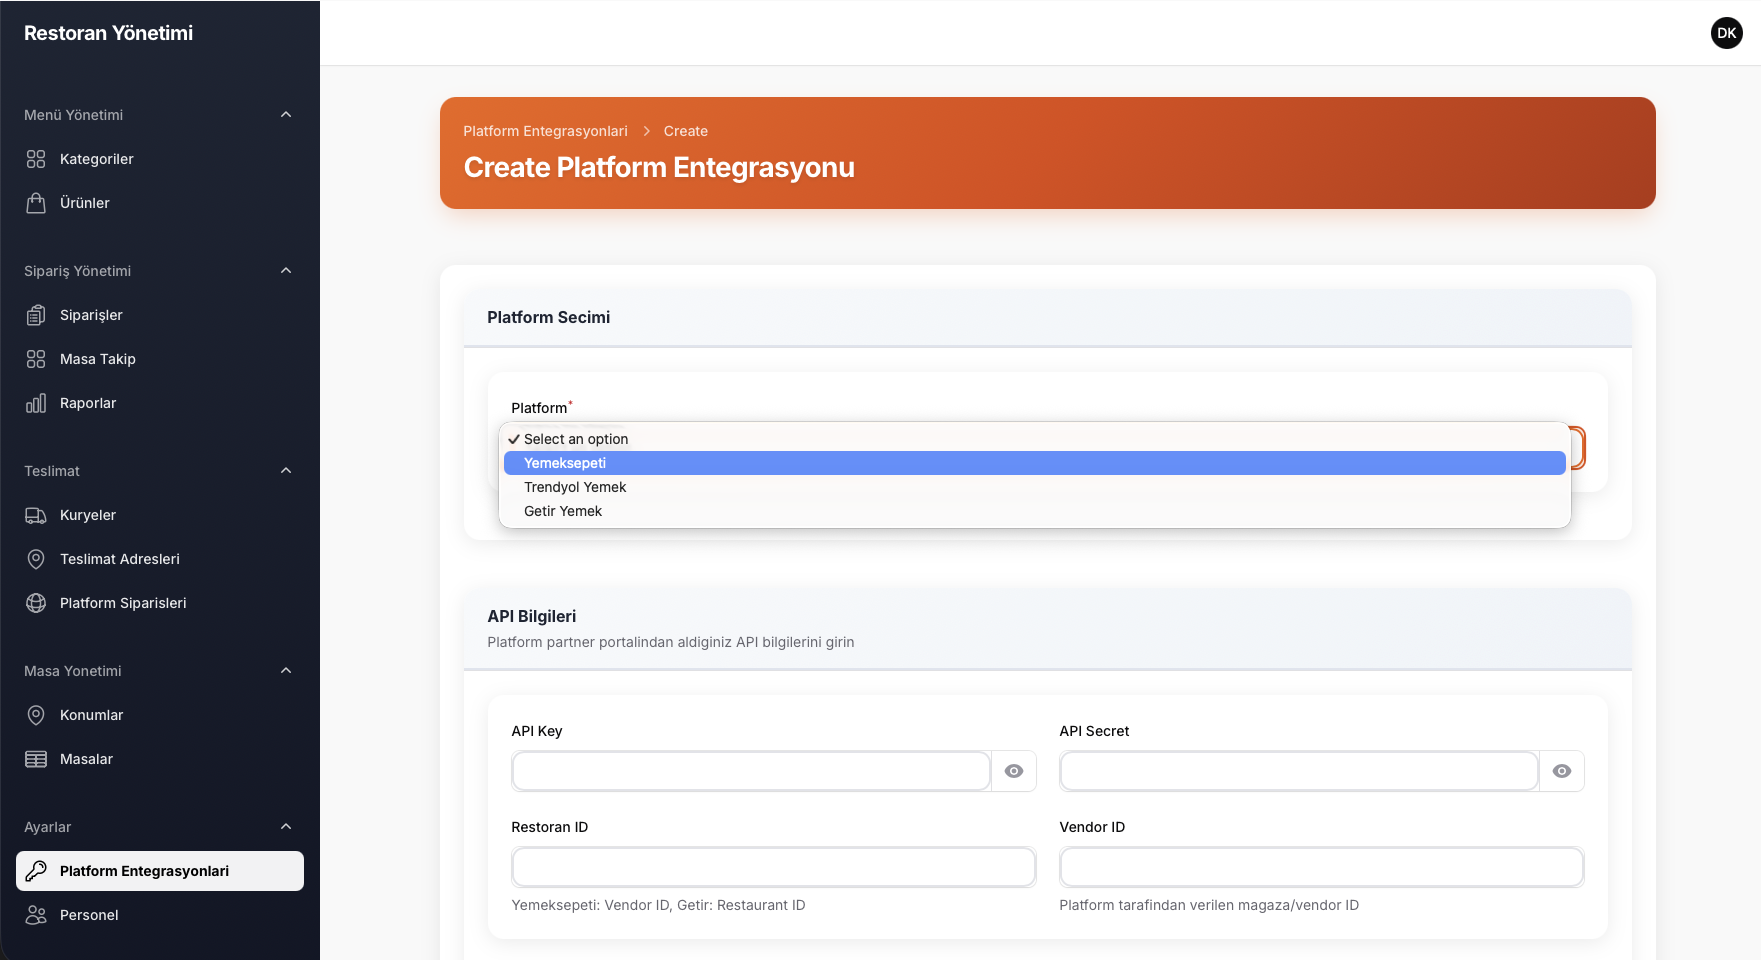Click the Platform Entegrasyonlari breadcrumb link
Image resolution: width=1761 pixels, height=960 pixels.
pos(545,131)
